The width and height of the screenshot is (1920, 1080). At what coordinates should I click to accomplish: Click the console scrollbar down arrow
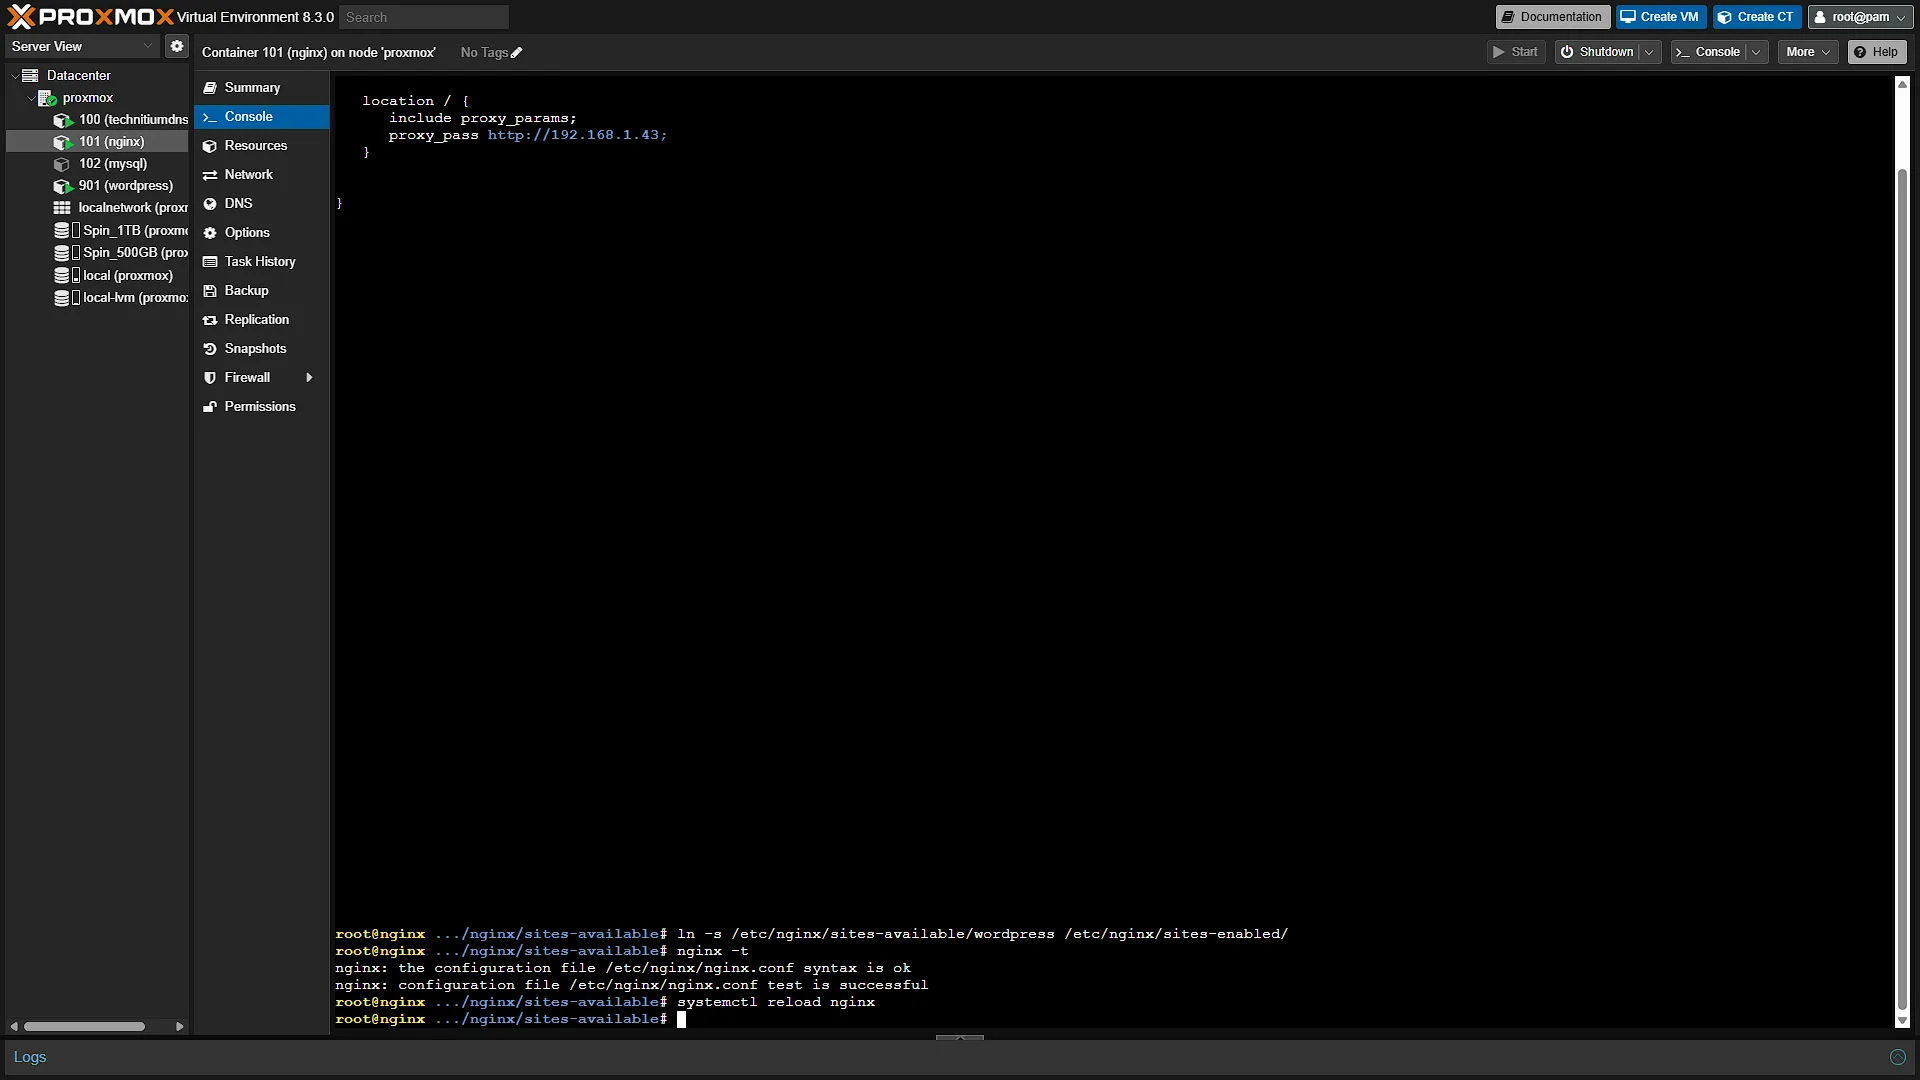(x=1902, y=1021)
